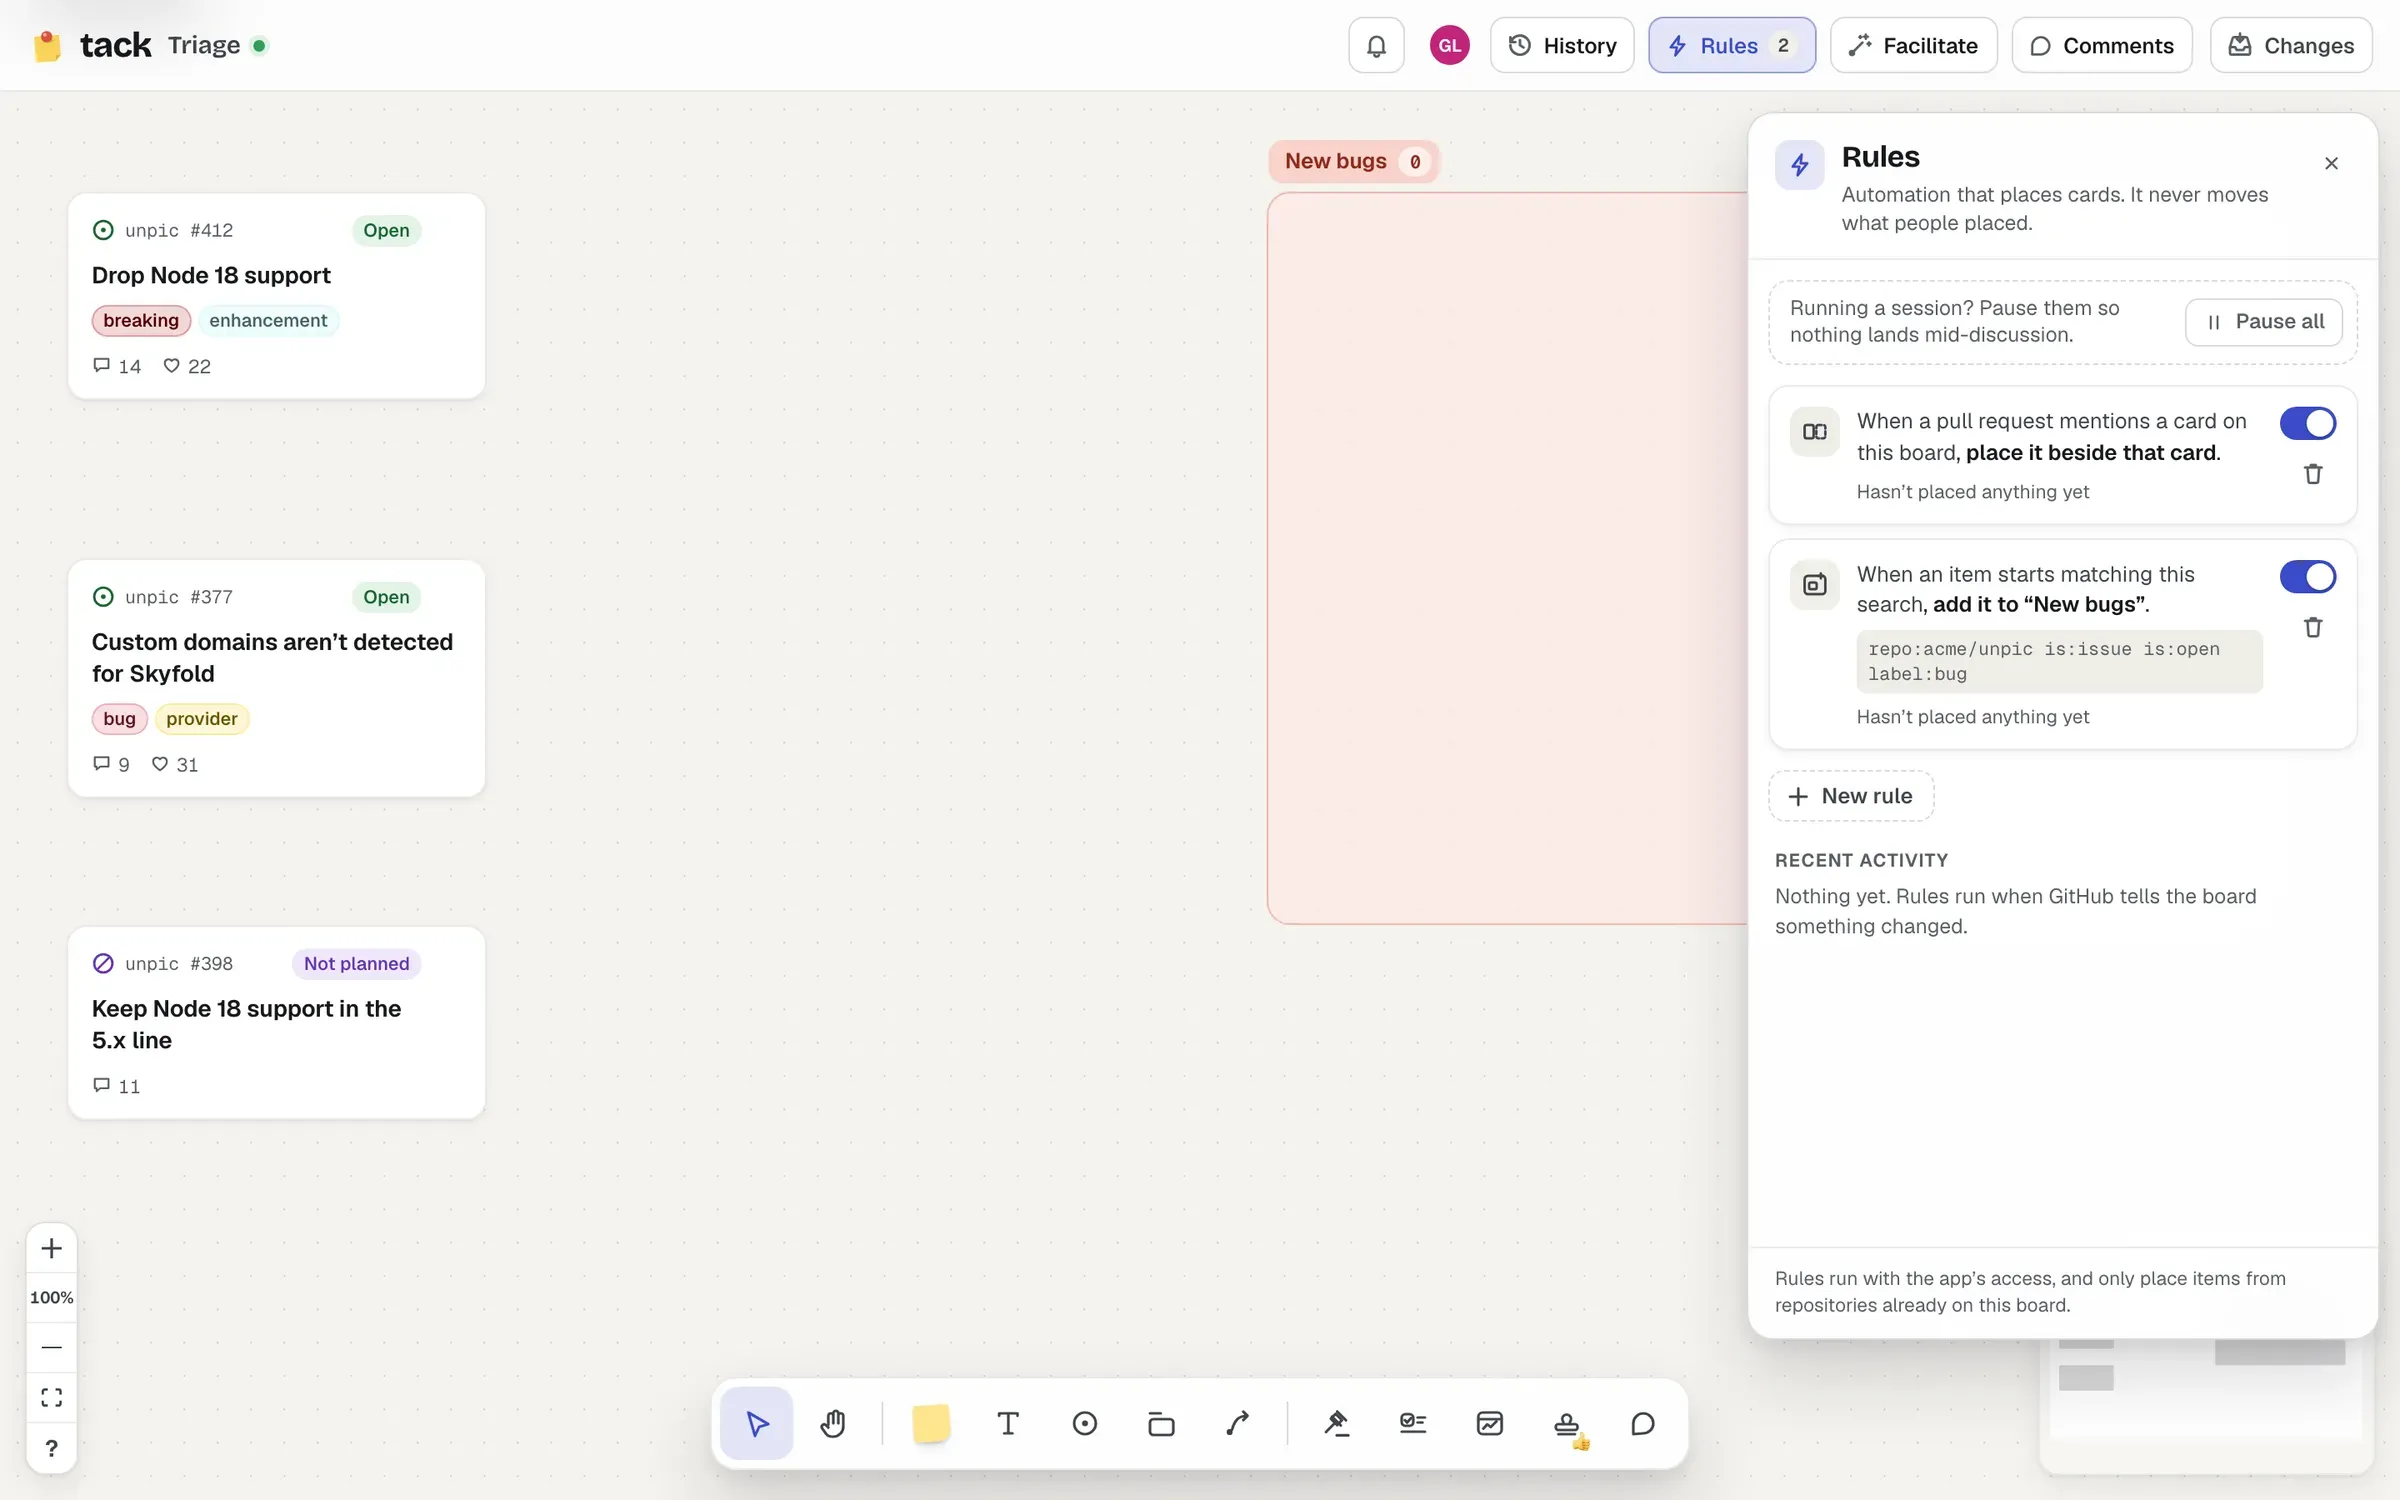Select the curved connector arrow tool
Screen dimensions: 2400x1500
(1237, 1423)
